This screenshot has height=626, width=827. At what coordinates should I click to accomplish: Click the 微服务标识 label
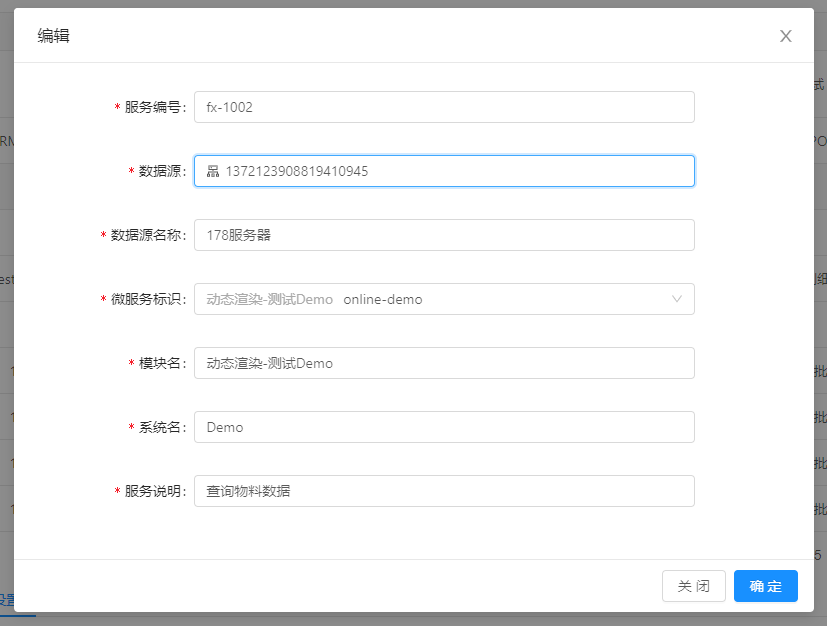point(146,299)
